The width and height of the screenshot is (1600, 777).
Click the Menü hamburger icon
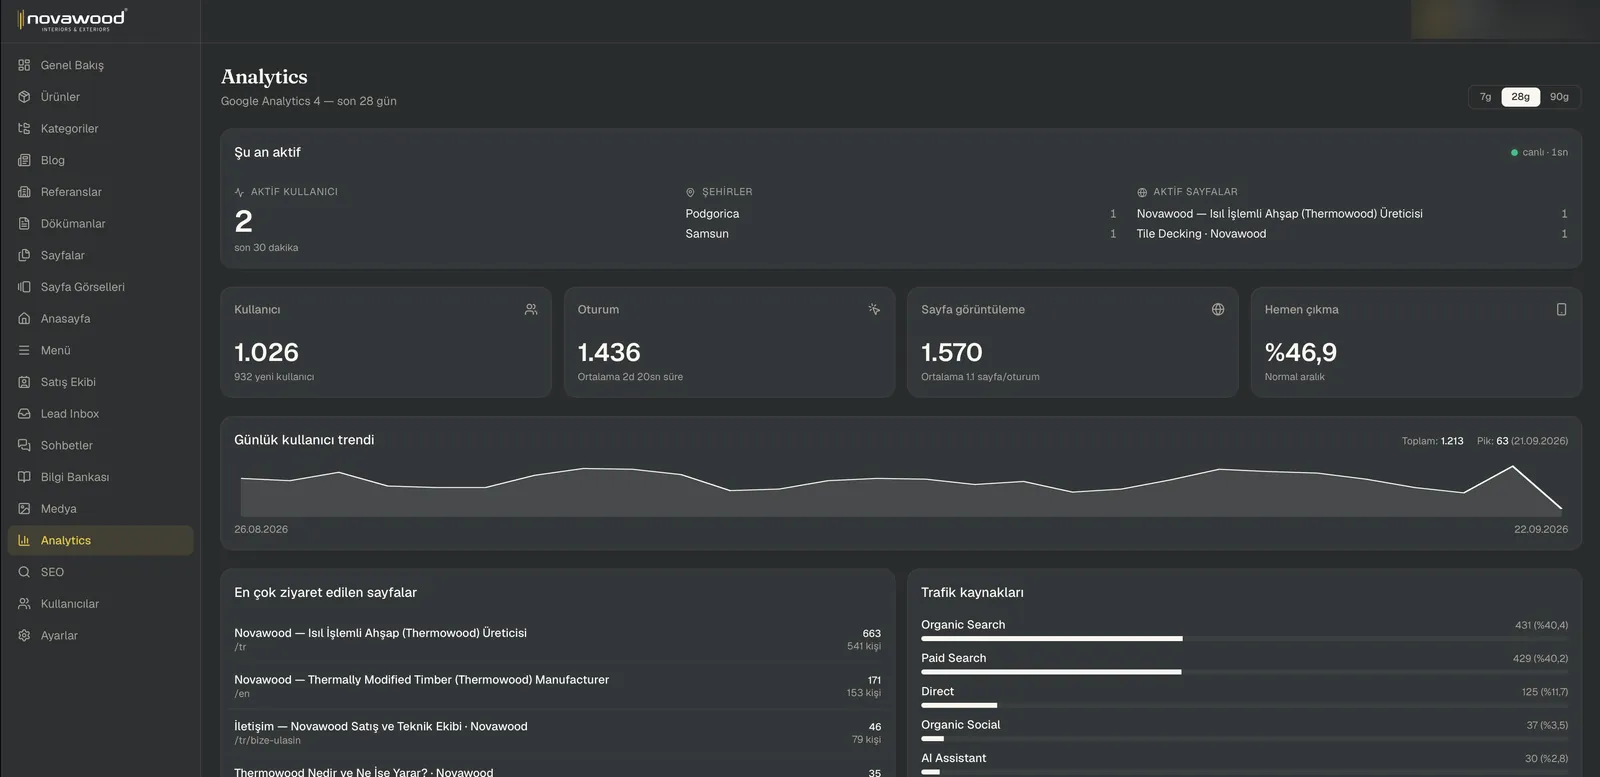pos(24,350)
